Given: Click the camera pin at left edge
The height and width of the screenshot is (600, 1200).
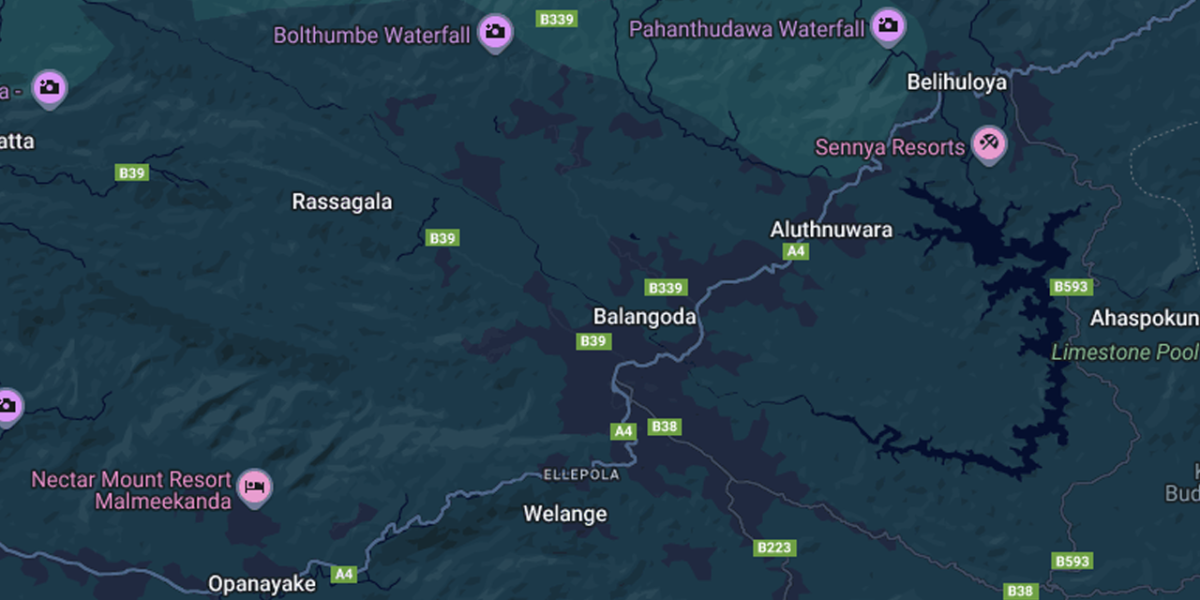Looking at the screenshot, I should pos(6,406).
